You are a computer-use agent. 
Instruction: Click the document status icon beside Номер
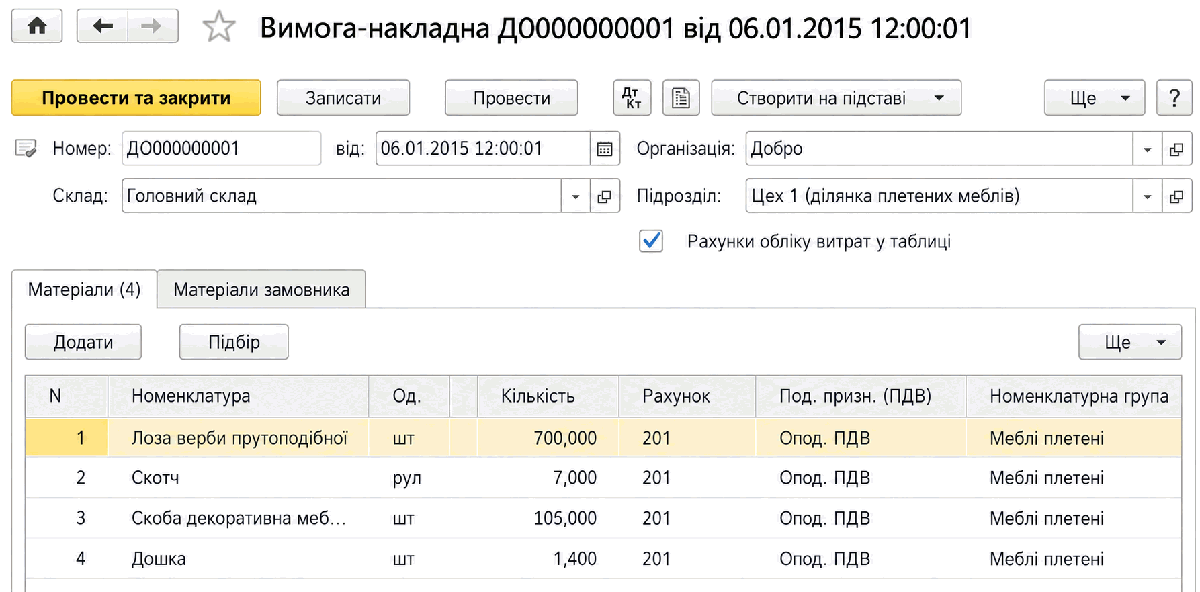click(26, 150)
